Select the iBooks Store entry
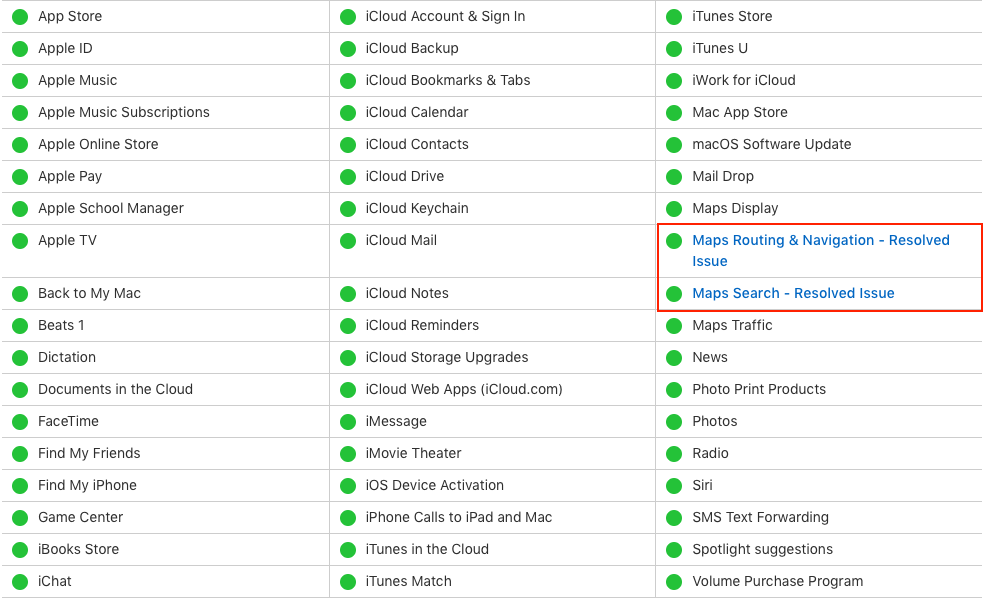The height and width of the screenshot is (598, 1000). point(78,549)
